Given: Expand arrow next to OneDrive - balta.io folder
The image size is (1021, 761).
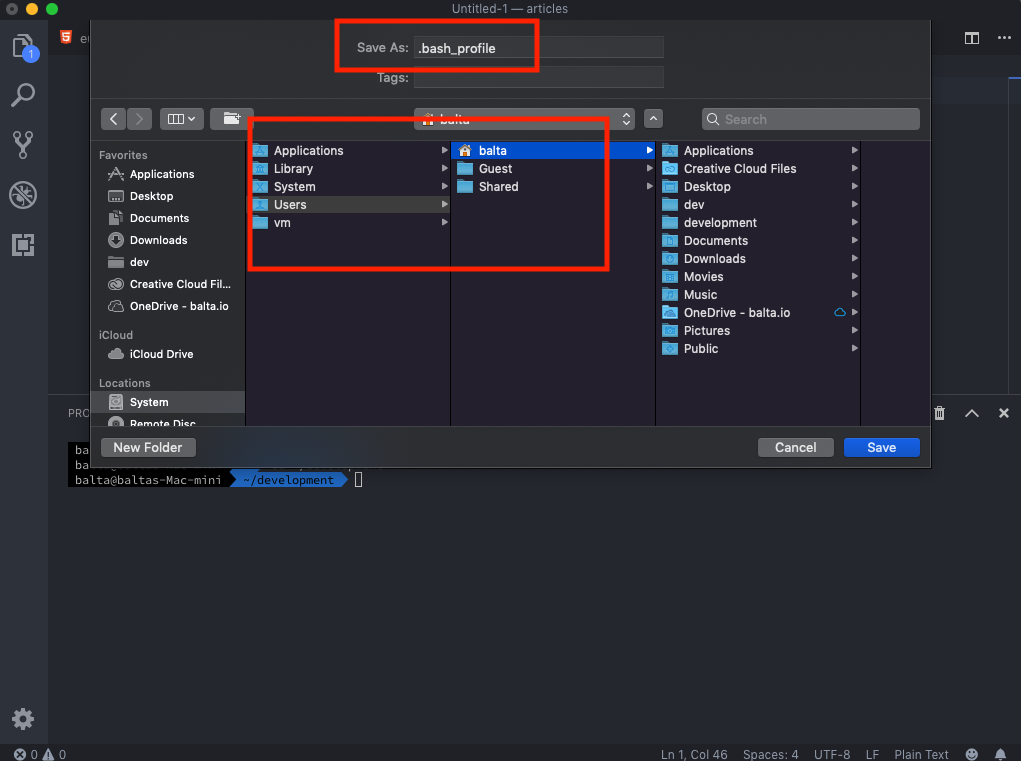Looking at the screenshot, I should (854, 312).
